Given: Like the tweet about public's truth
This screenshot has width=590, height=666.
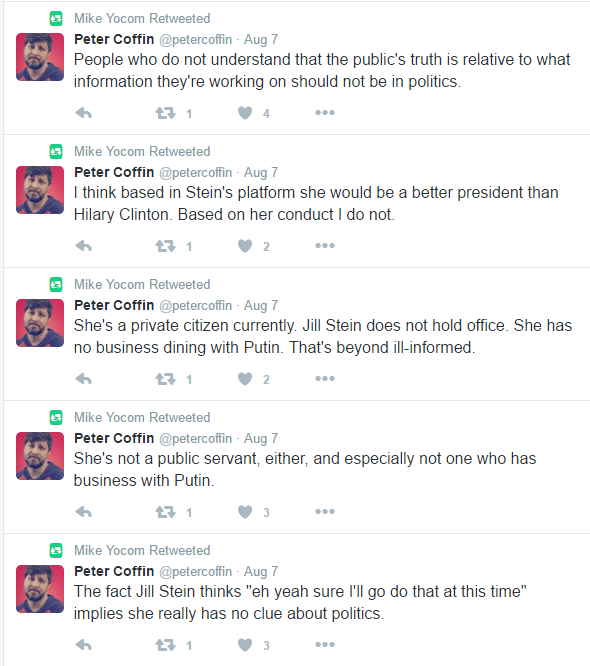Looking at the screenshot, I should tap(245, 113).
